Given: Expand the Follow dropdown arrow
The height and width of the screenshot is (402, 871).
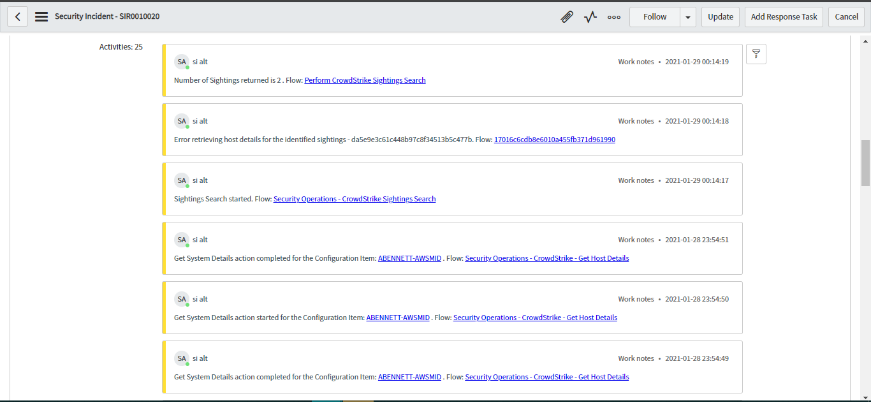Looking at the screenshot, I should coord(688,17).
